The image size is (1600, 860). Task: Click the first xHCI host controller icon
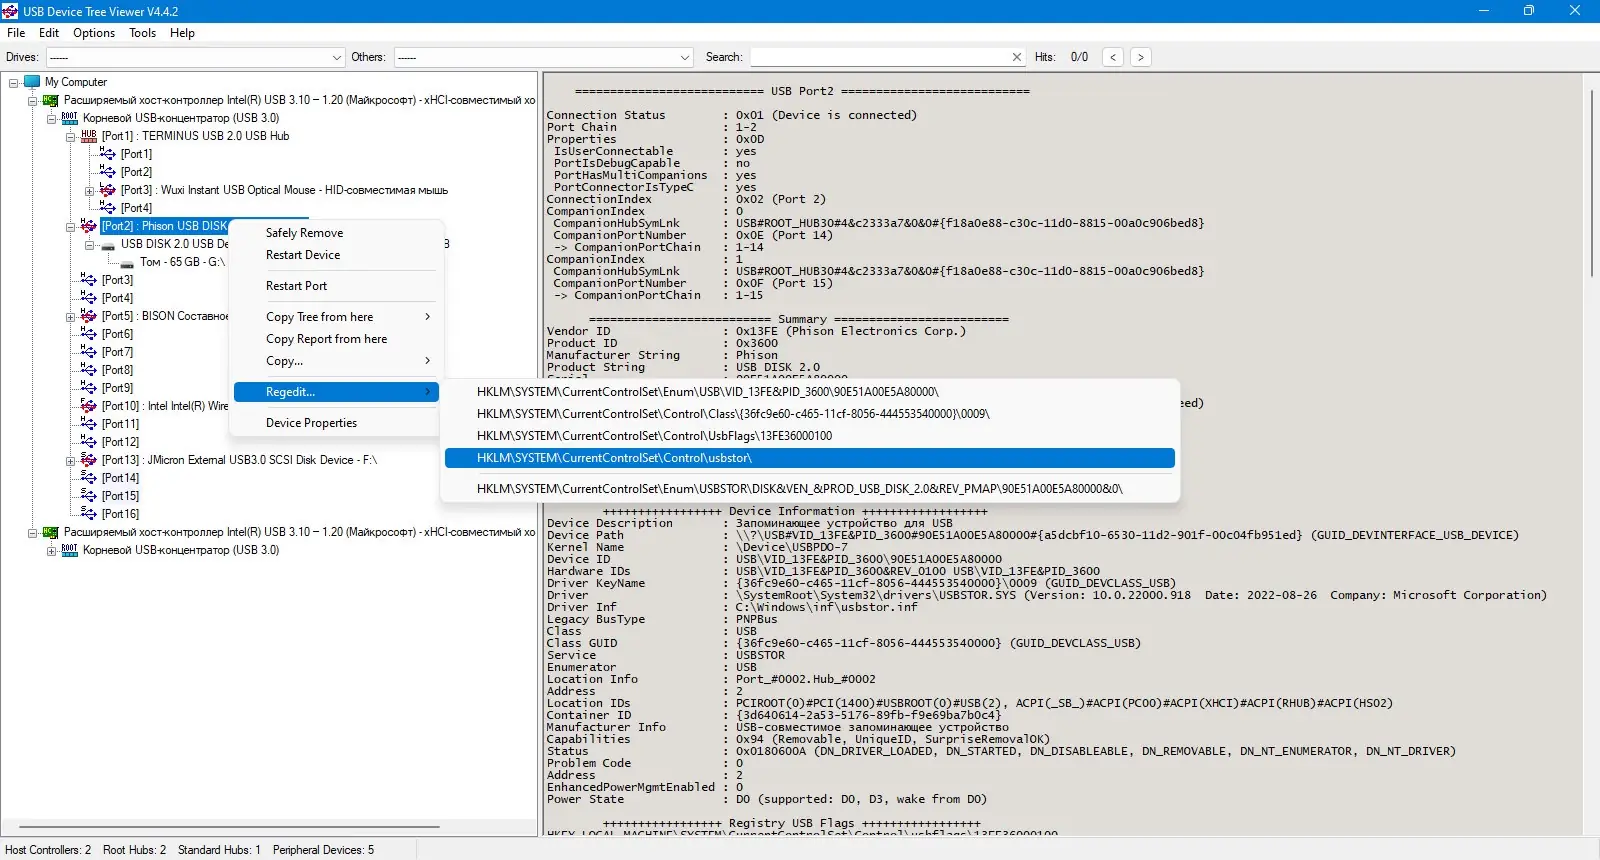tap(51, 100)
